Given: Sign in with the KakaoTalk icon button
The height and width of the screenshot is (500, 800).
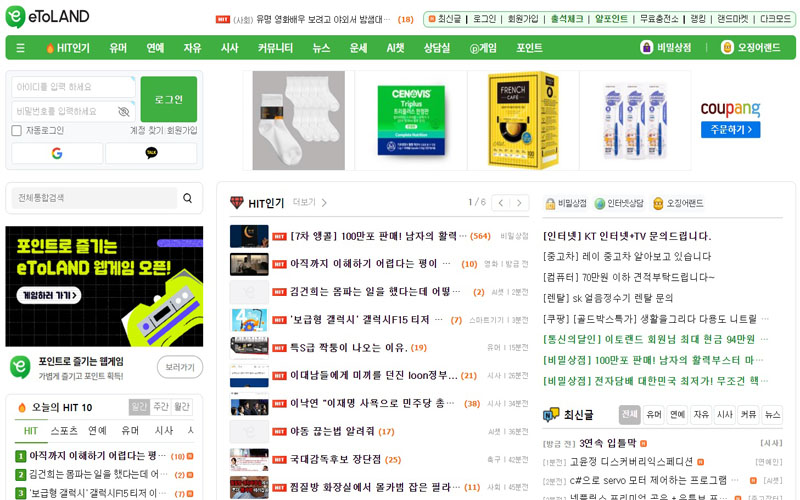Looking at the screenshot, I should (151, 153).
